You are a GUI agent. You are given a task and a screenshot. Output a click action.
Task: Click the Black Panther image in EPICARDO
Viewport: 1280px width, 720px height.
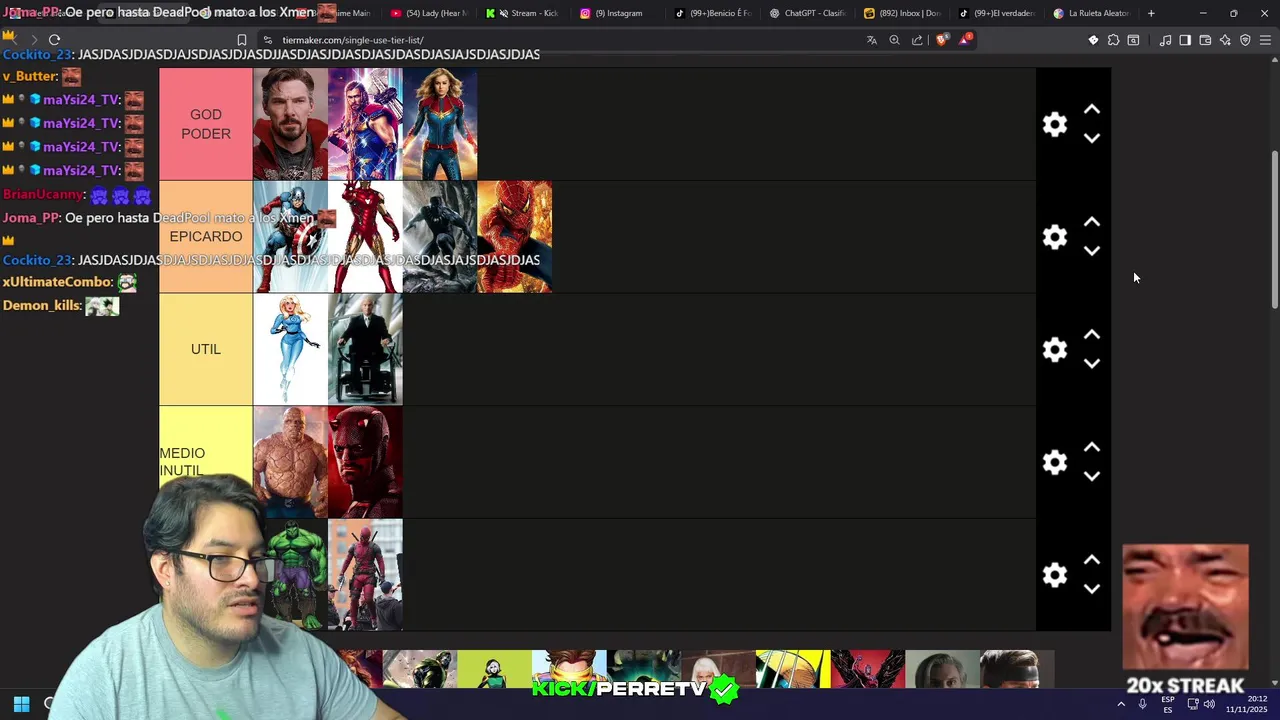[x=440, y=237]
